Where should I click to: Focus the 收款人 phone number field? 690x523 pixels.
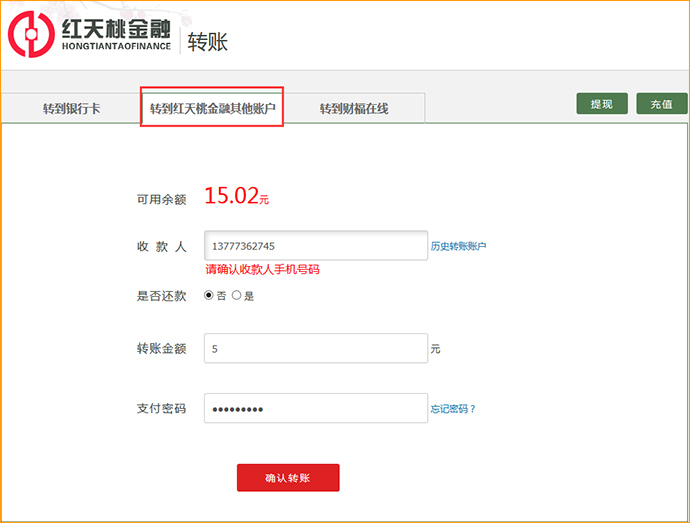pyautogui.click(x=316, y=246)
